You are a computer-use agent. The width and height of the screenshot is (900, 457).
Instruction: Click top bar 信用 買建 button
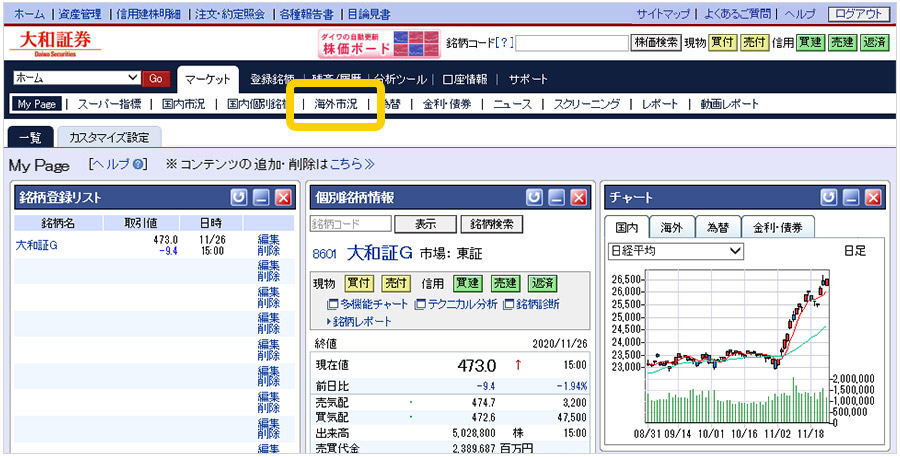(x=810, y=43)
